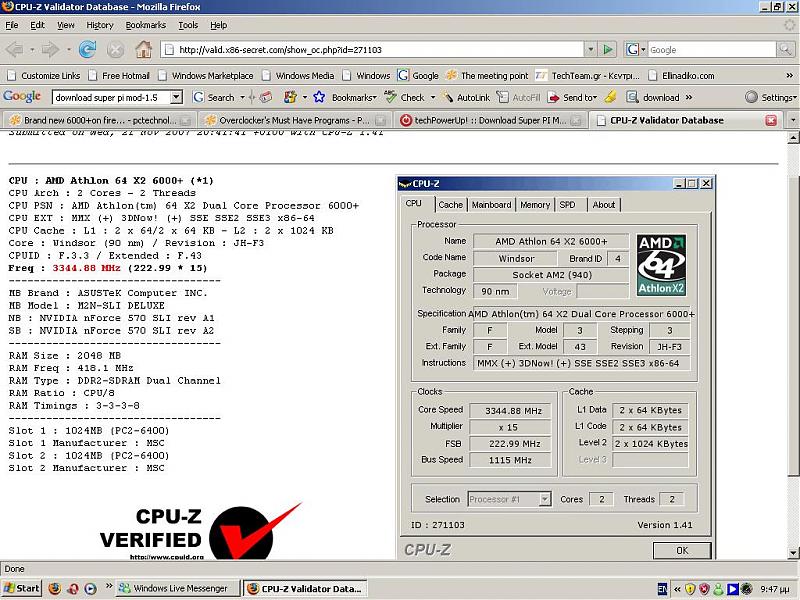Expand hidden system tray icons
Screen dimensions: 800x600
677,589
